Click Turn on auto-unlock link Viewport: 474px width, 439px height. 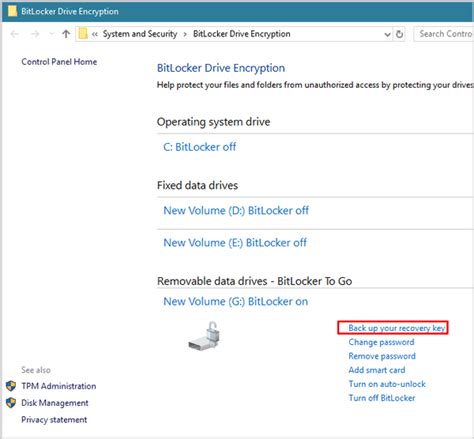click(387, 384)
